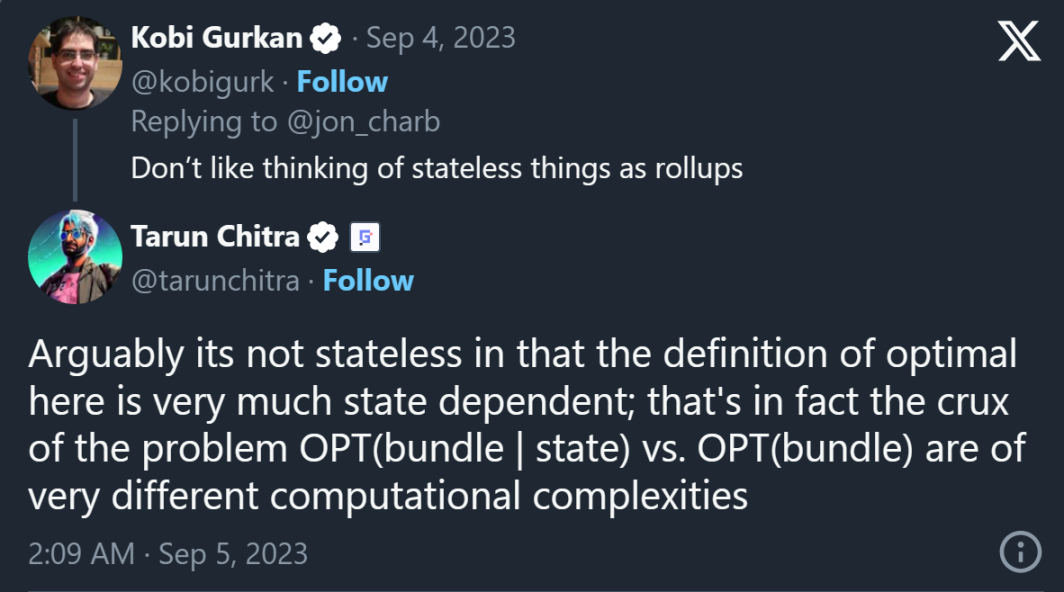Open the @kobigurk handle
Screen dimensions: 1064x592
pyautogui.click(x=202, y=81)
